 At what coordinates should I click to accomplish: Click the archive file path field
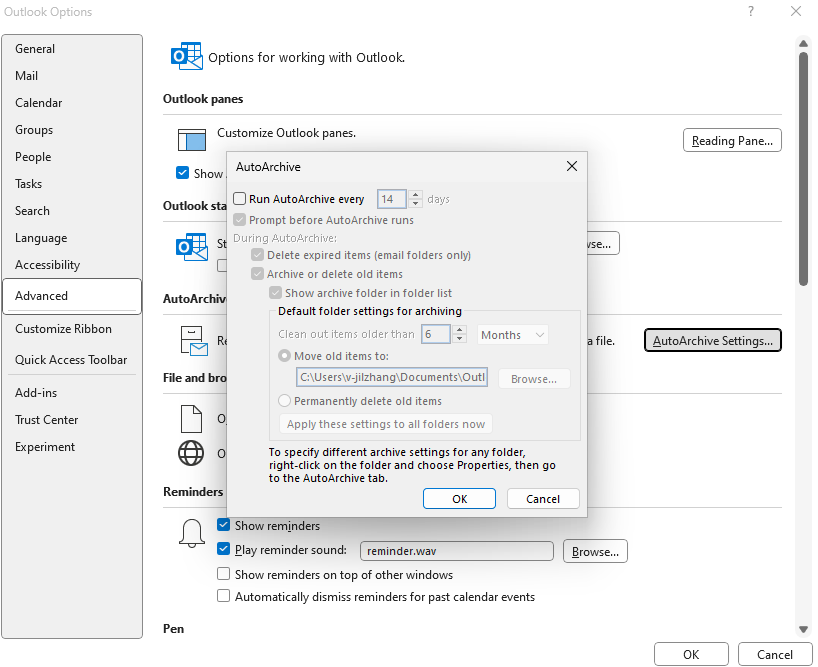click(x=392, y=377)
